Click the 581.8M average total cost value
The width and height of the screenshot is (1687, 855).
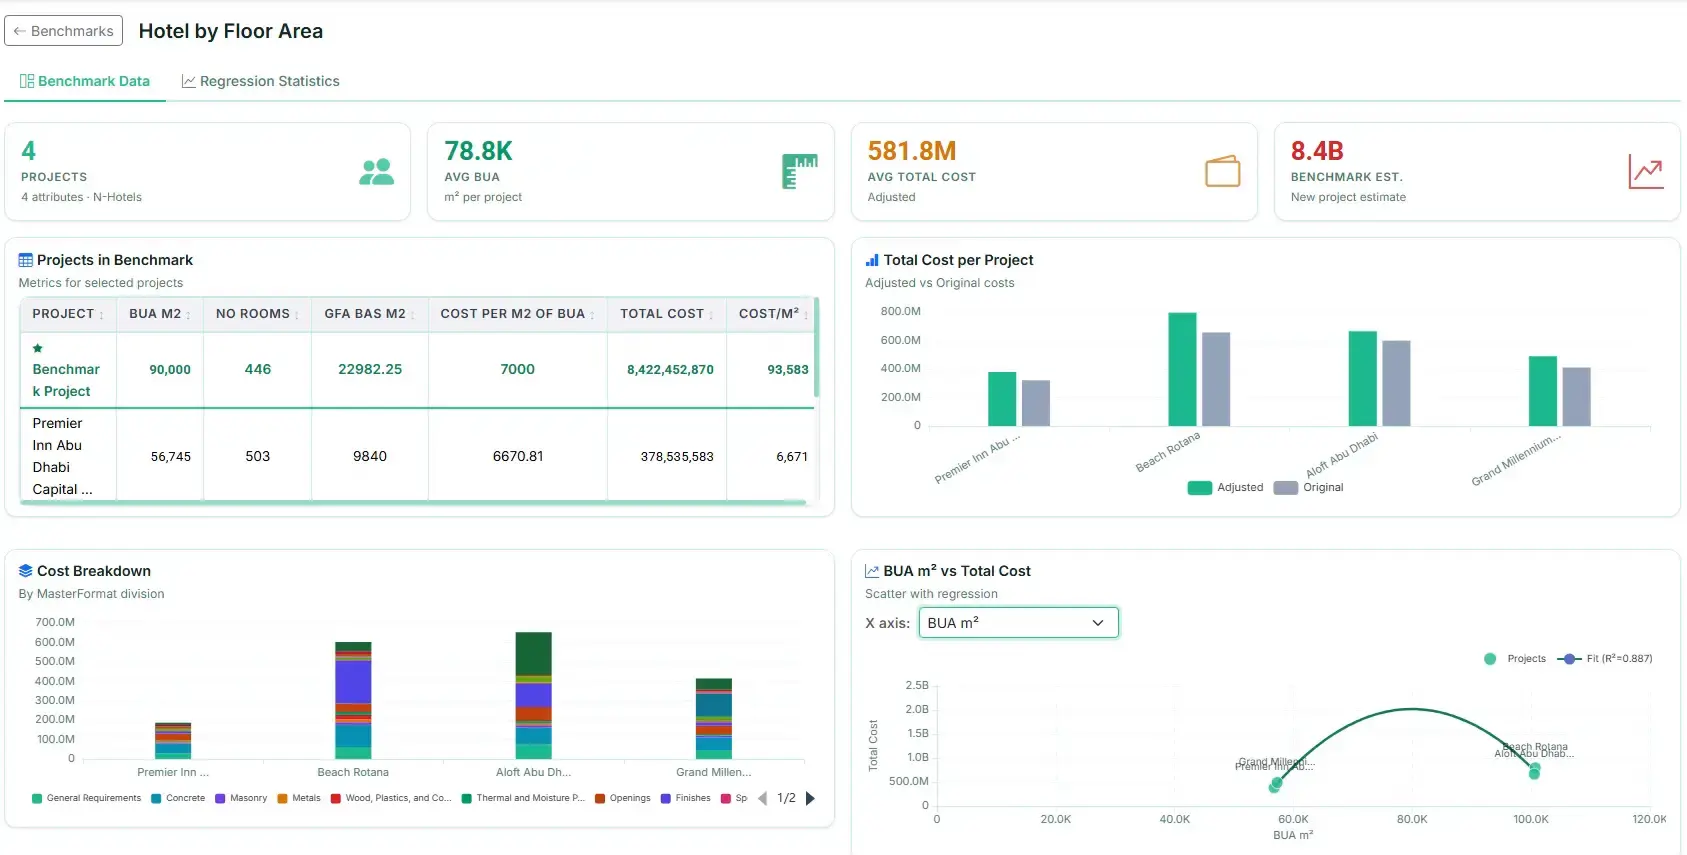tap(912, 151)
